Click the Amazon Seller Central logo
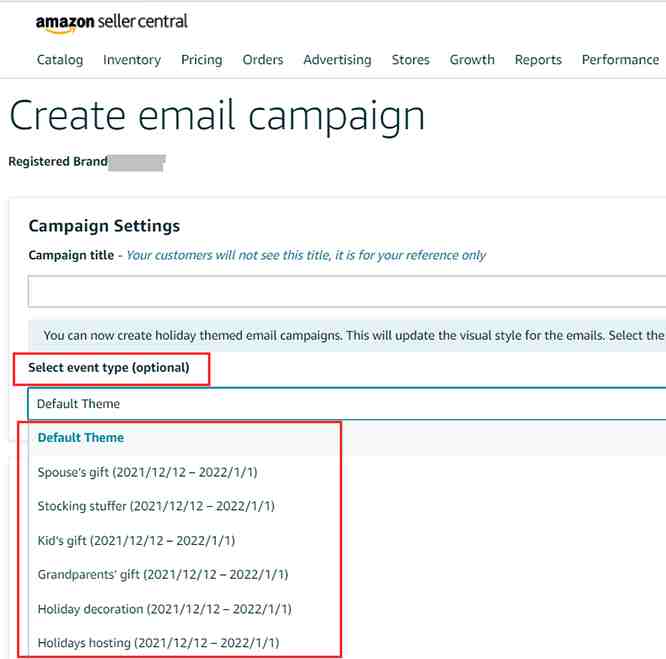 pyautogui.click(x=111, y=22)
